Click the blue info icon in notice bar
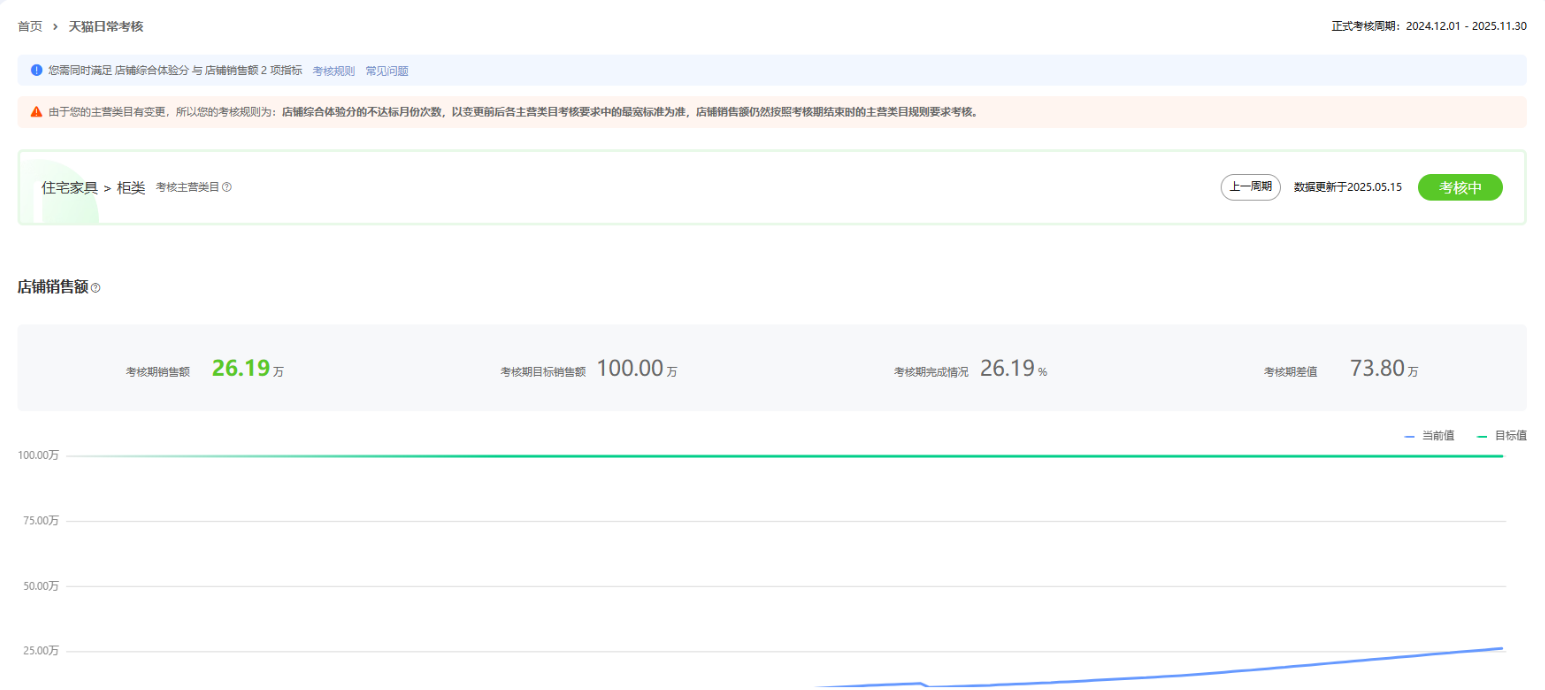1545x690 pixels. 37,70
